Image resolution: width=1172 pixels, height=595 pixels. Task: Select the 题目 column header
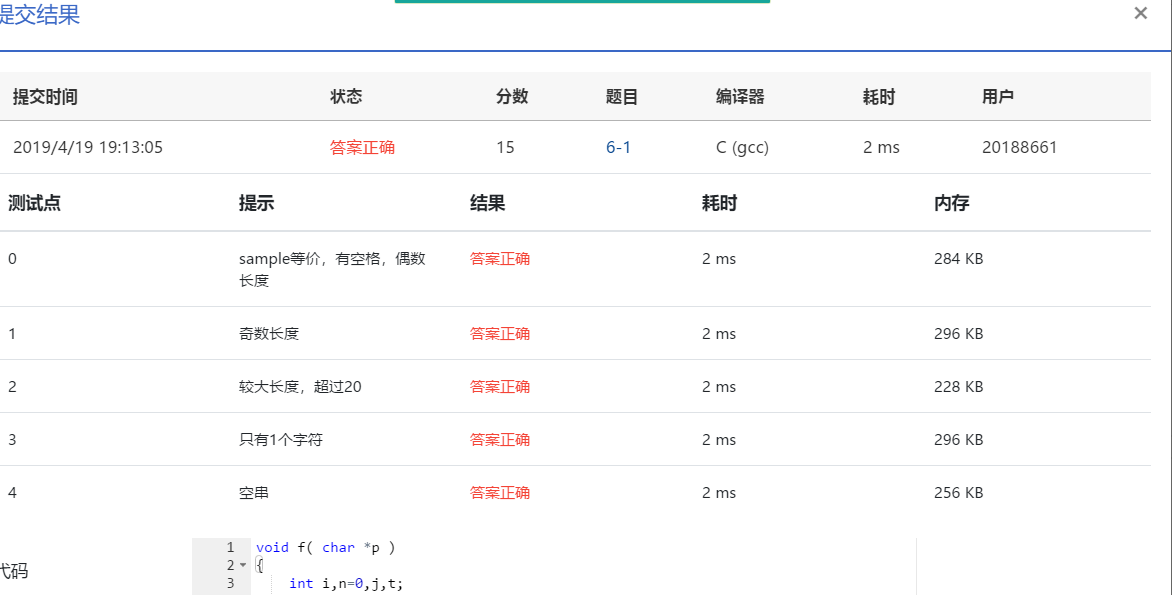click(x=622, y=96)
